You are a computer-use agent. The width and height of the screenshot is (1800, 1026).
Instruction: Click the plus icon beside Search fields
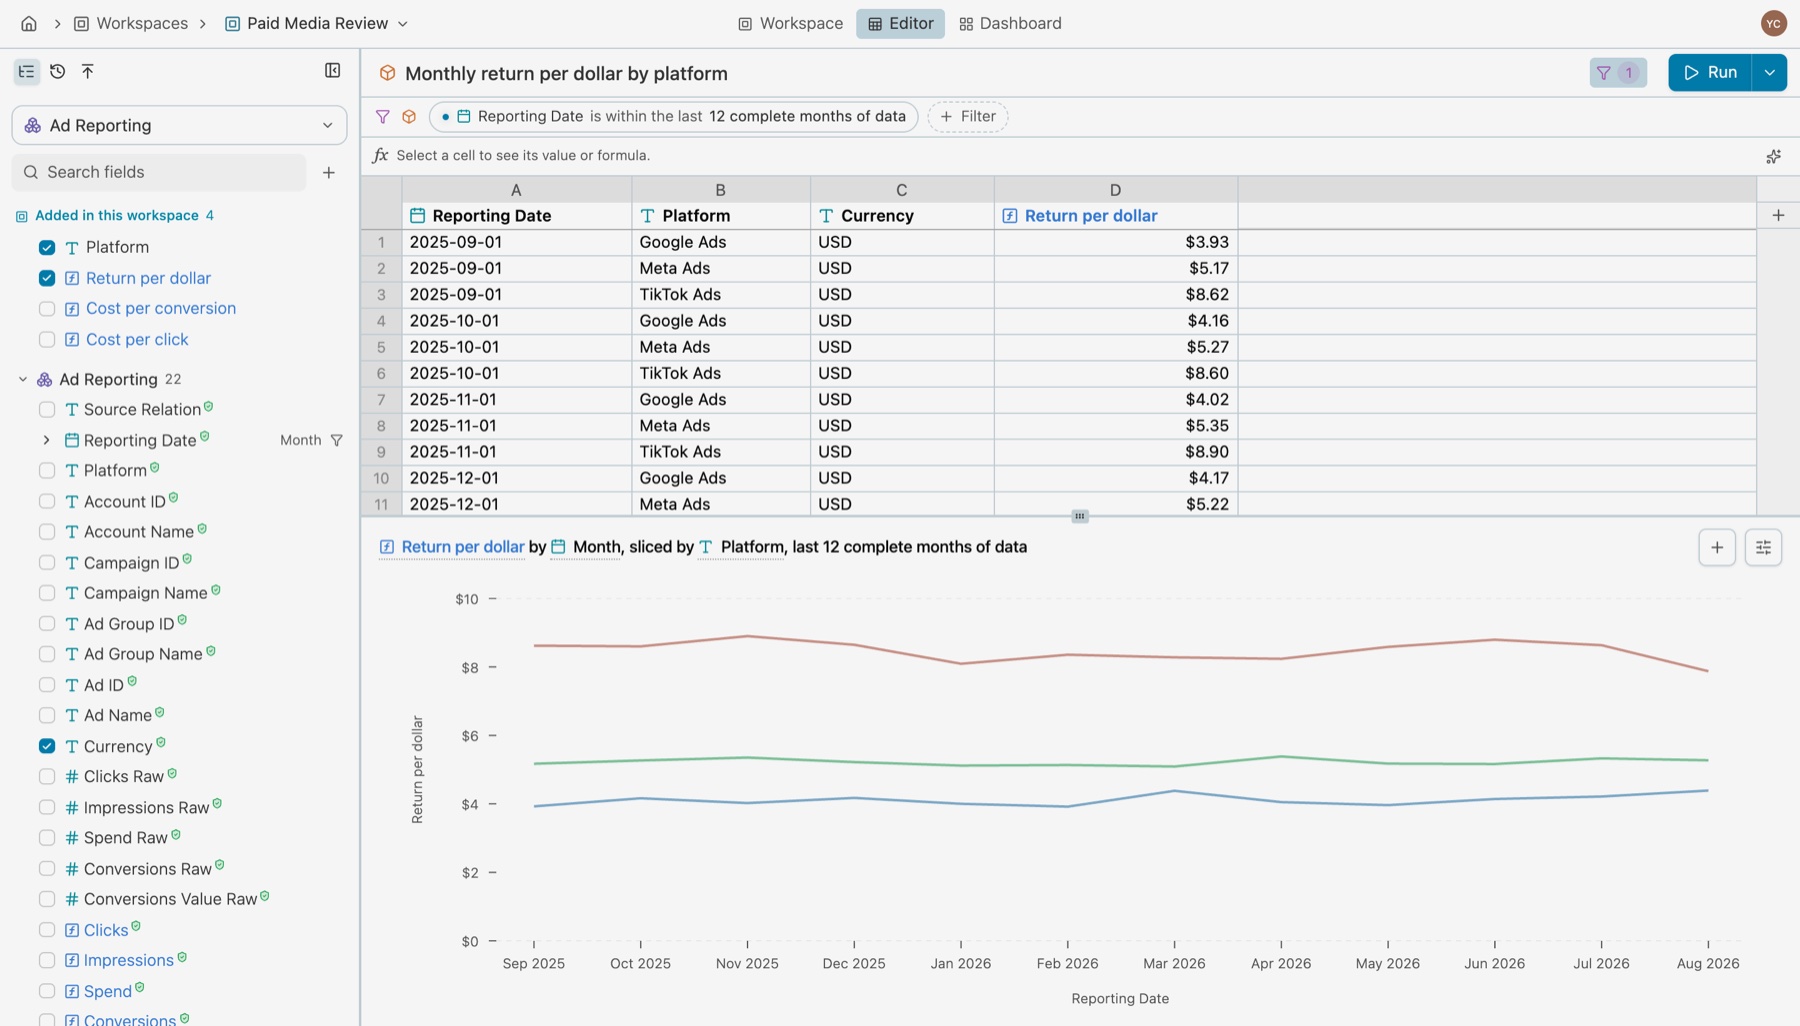[x=329, y=173]
